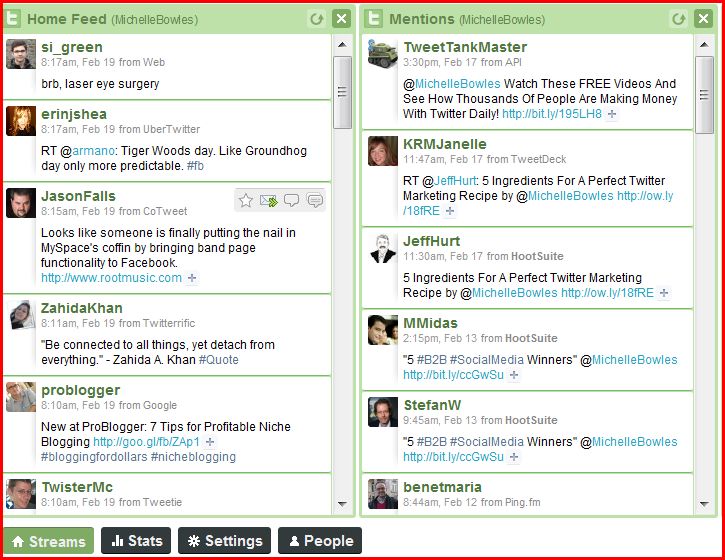Open si_green's avatar thumbnail

click(21, 54)
